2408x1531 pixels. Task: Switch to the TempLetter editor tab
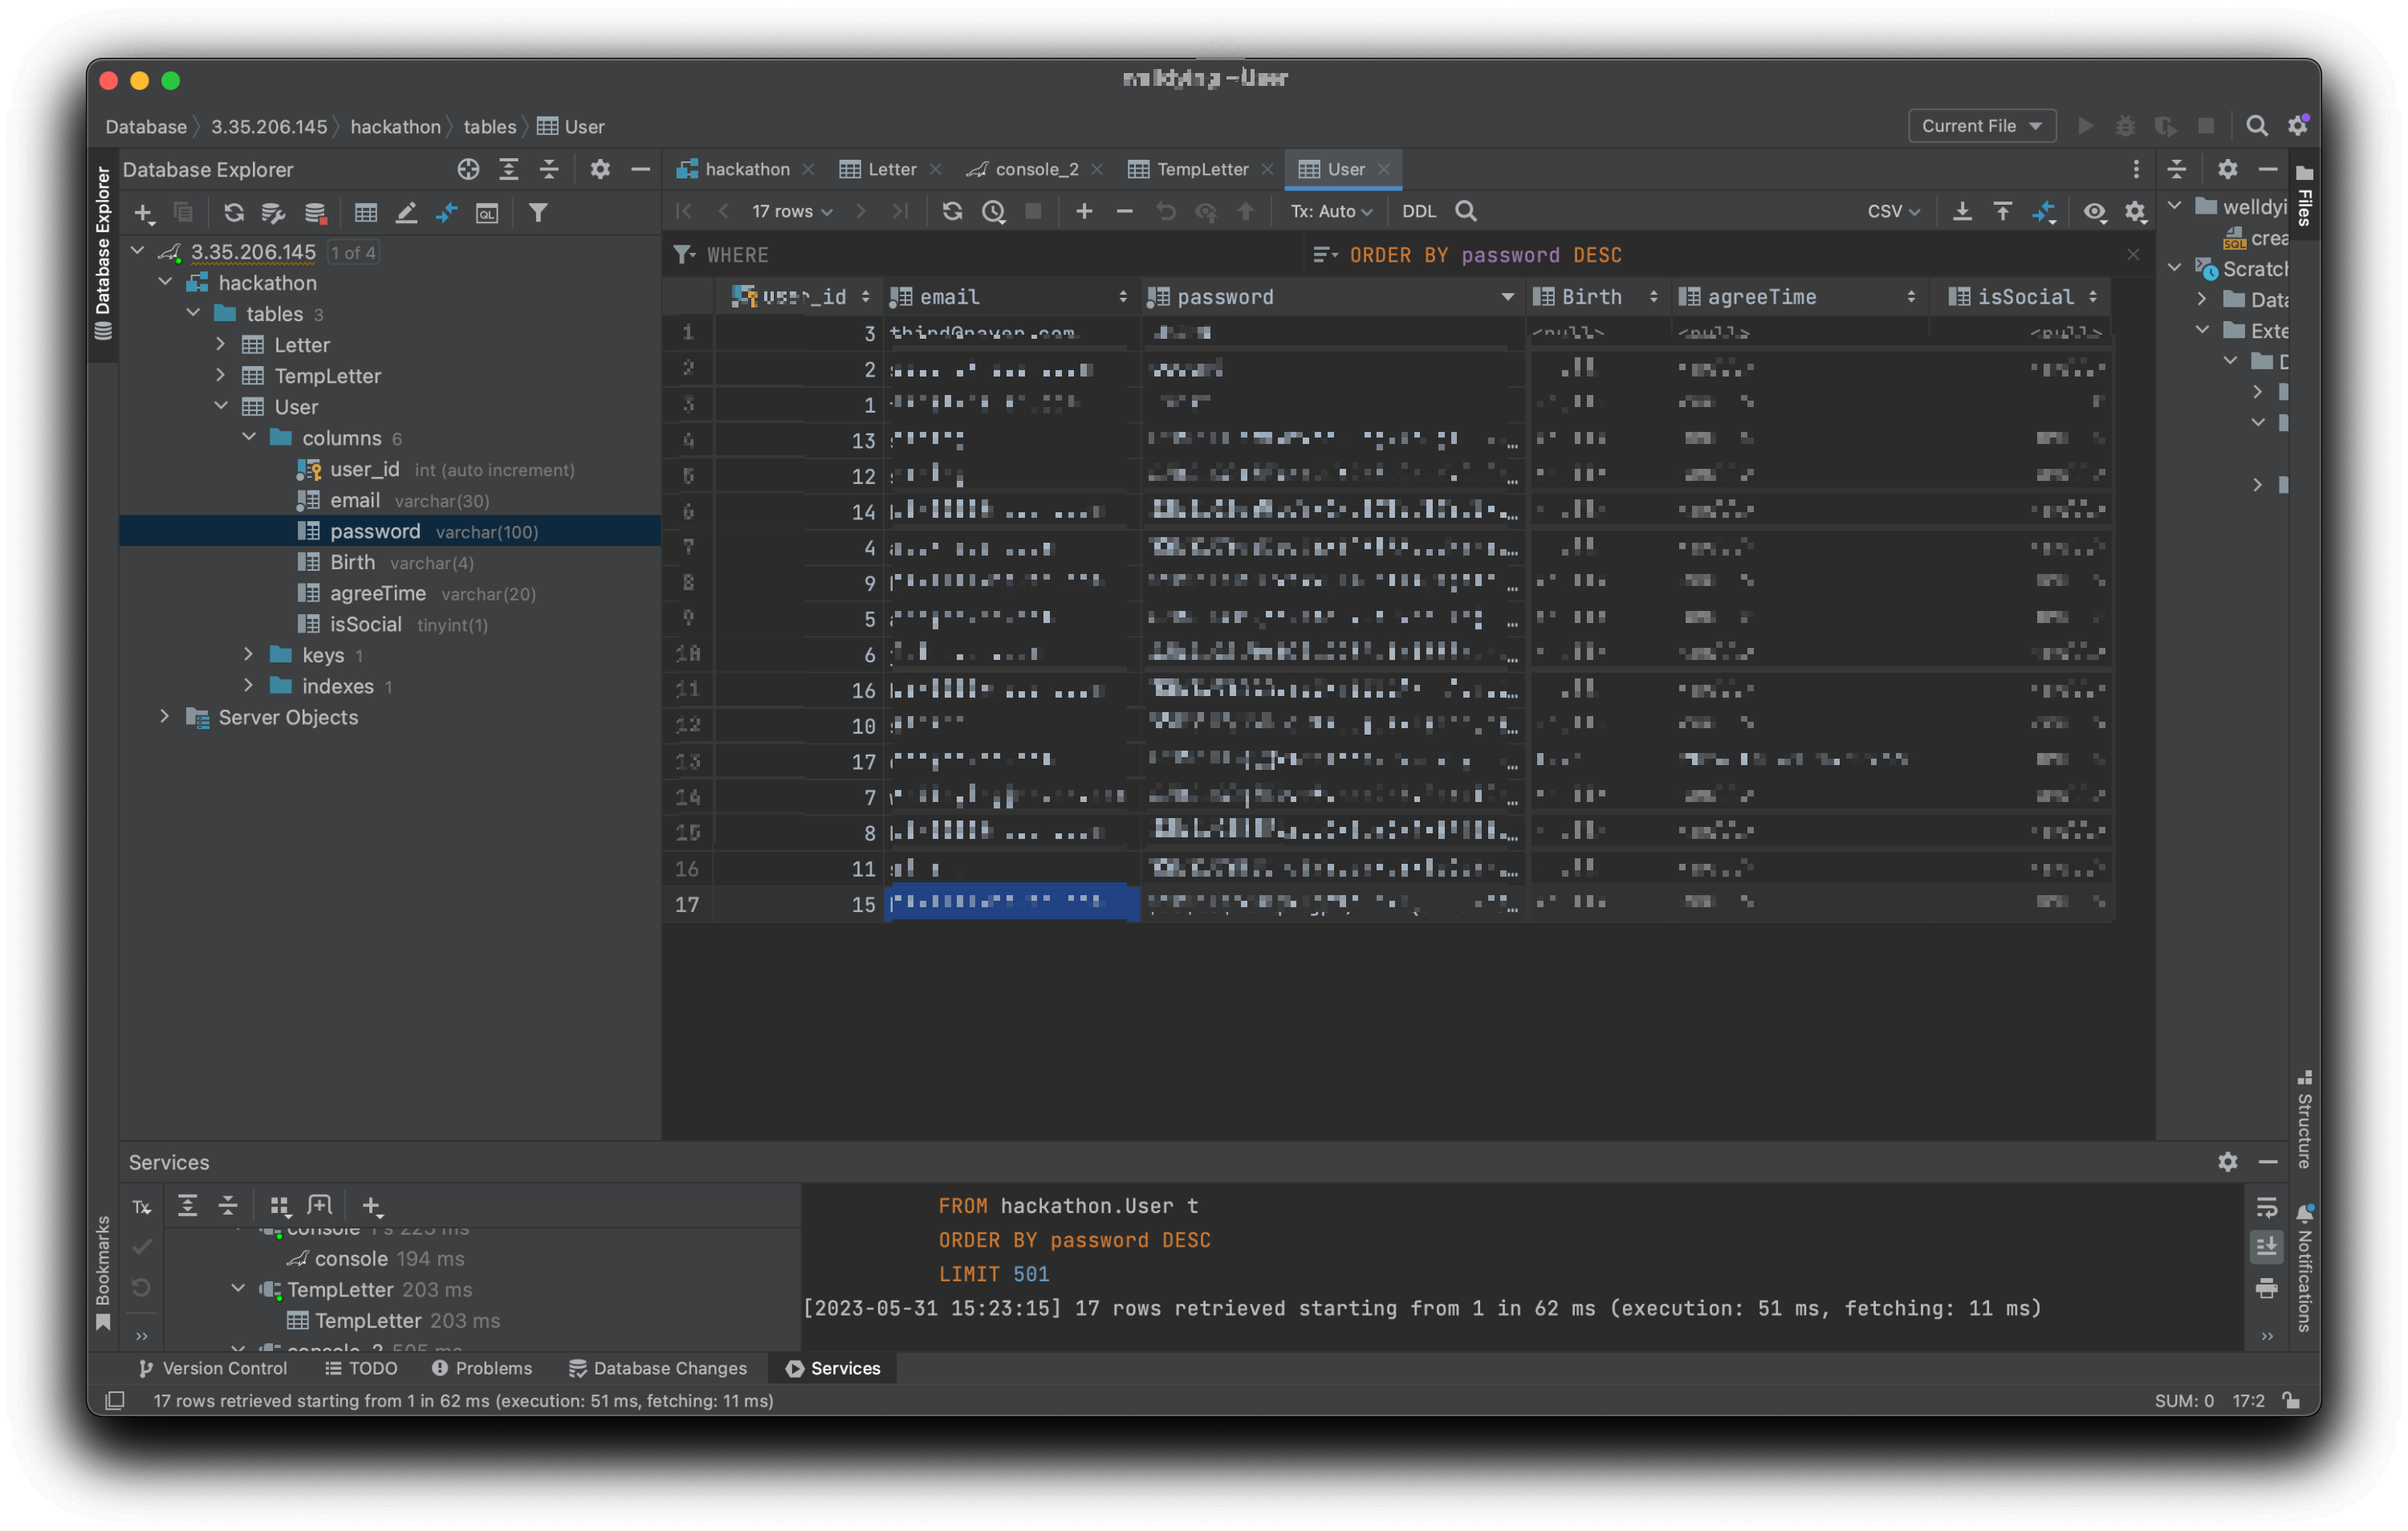click(x=1201, y=169)
